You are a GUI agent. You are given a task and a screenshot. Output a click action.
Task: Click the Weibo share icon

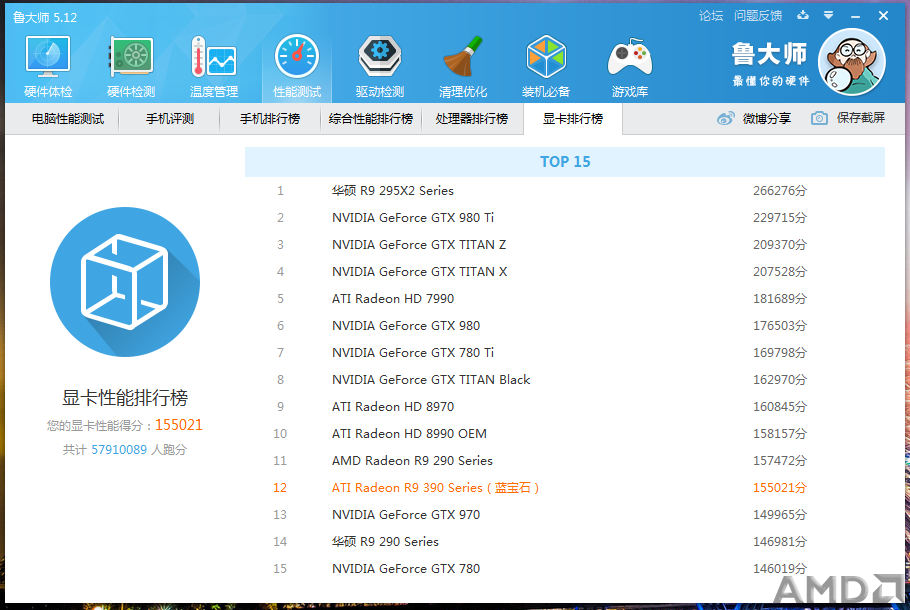click(725, 118)
